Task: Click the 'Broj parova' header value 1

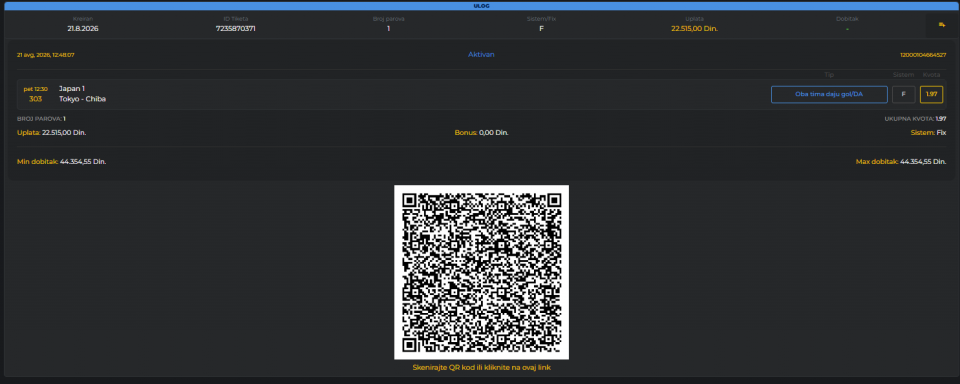Action: [389, 29]
